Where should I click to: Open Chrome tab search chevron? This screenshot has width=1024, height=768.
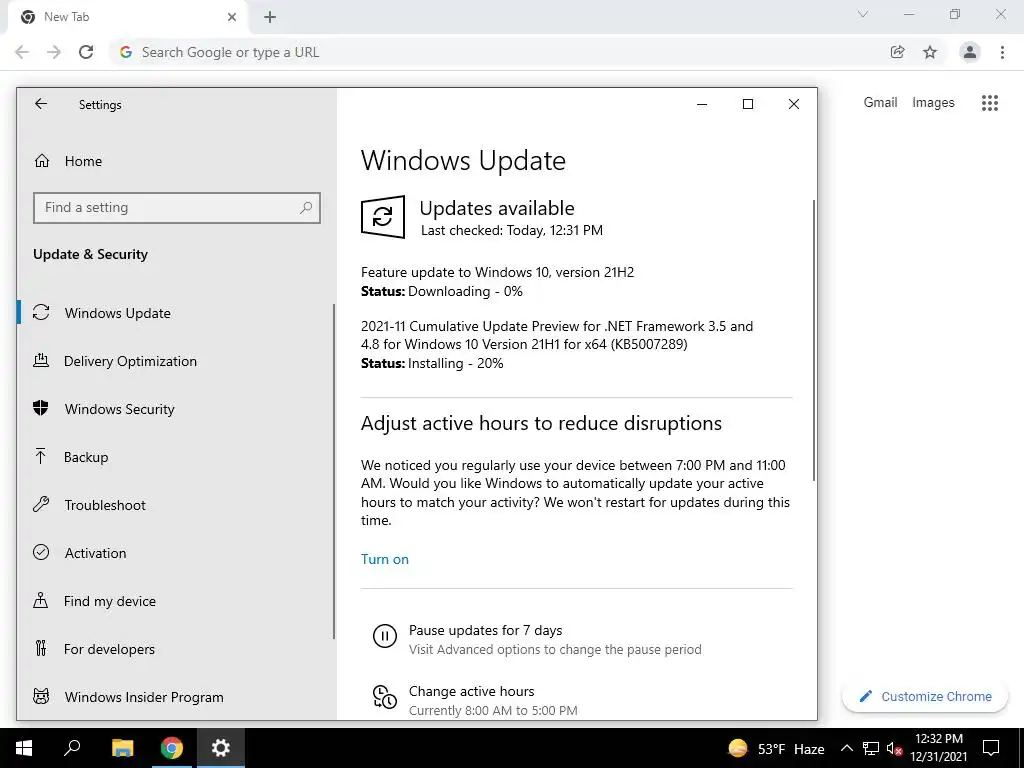[x=863, y=14]
